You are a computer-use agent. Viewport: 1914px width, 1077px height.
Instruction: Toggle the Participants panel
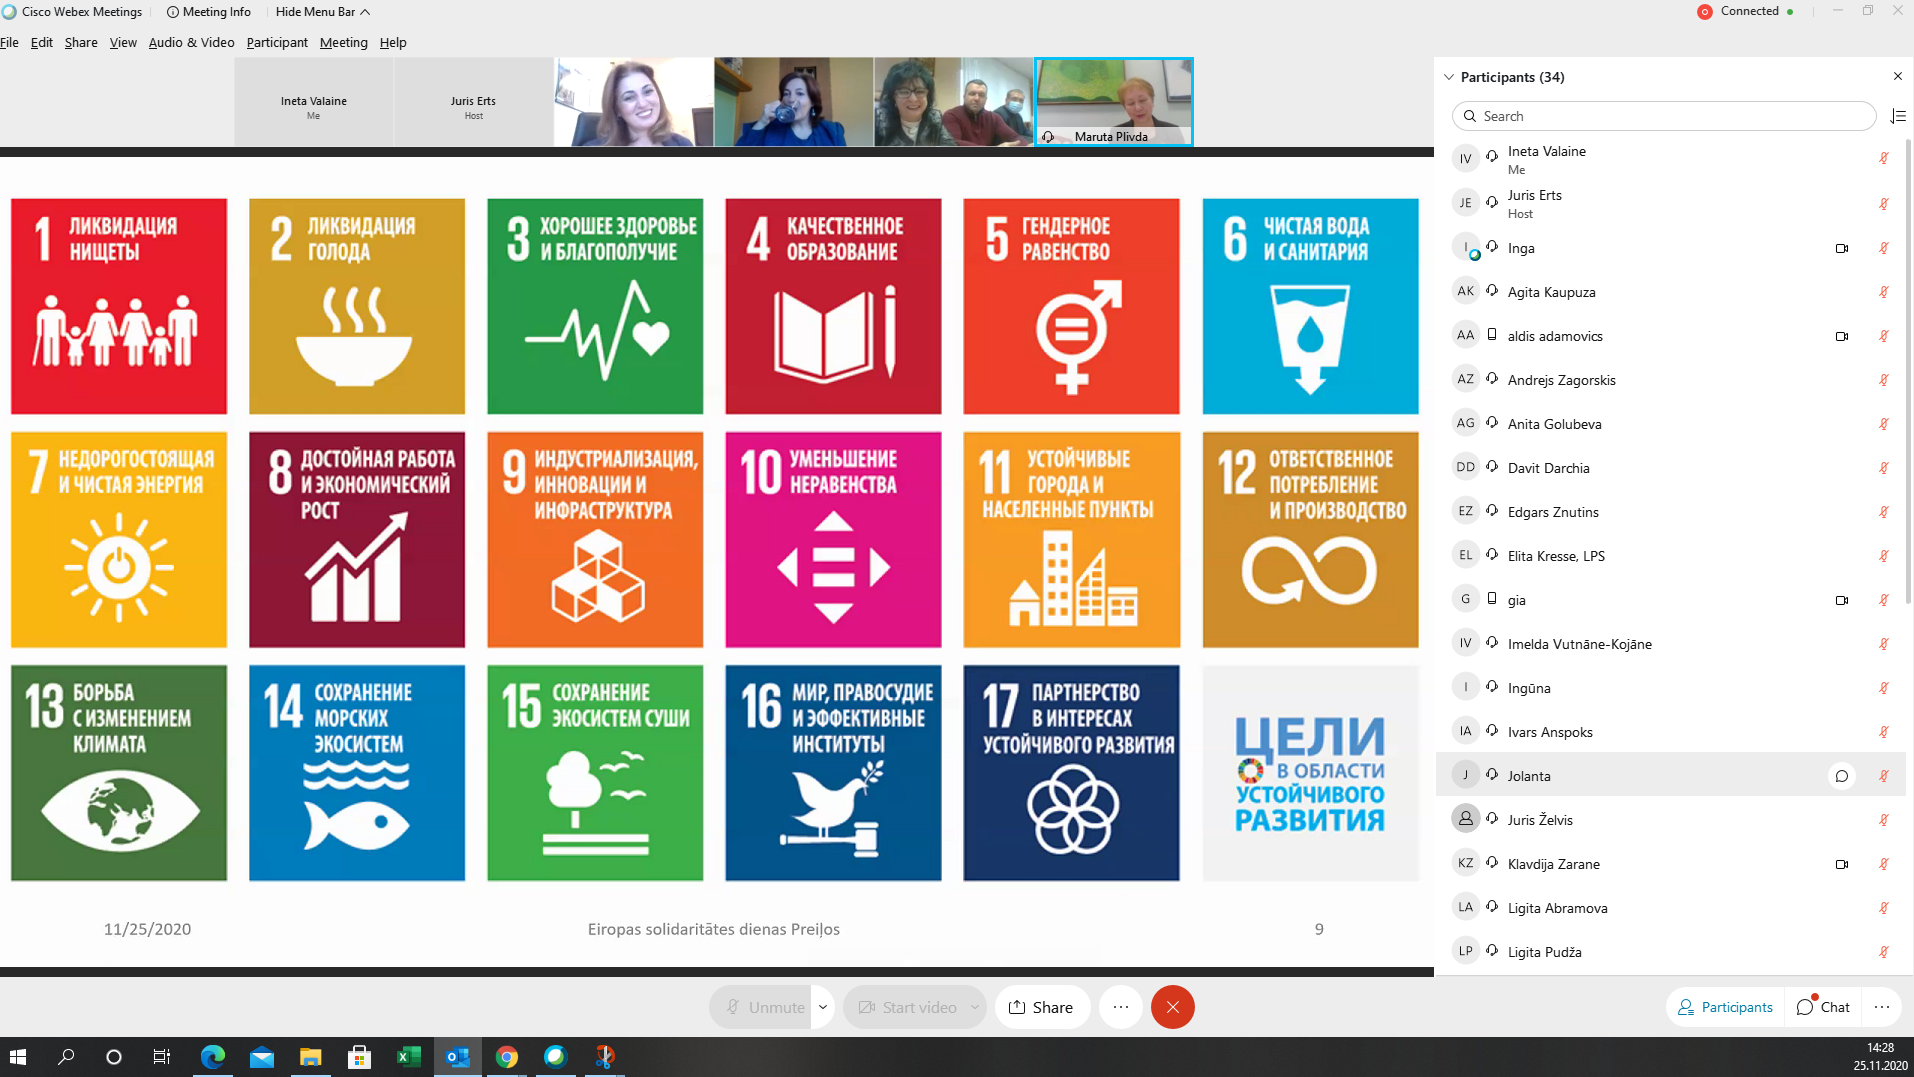tap(1725, 1007)
